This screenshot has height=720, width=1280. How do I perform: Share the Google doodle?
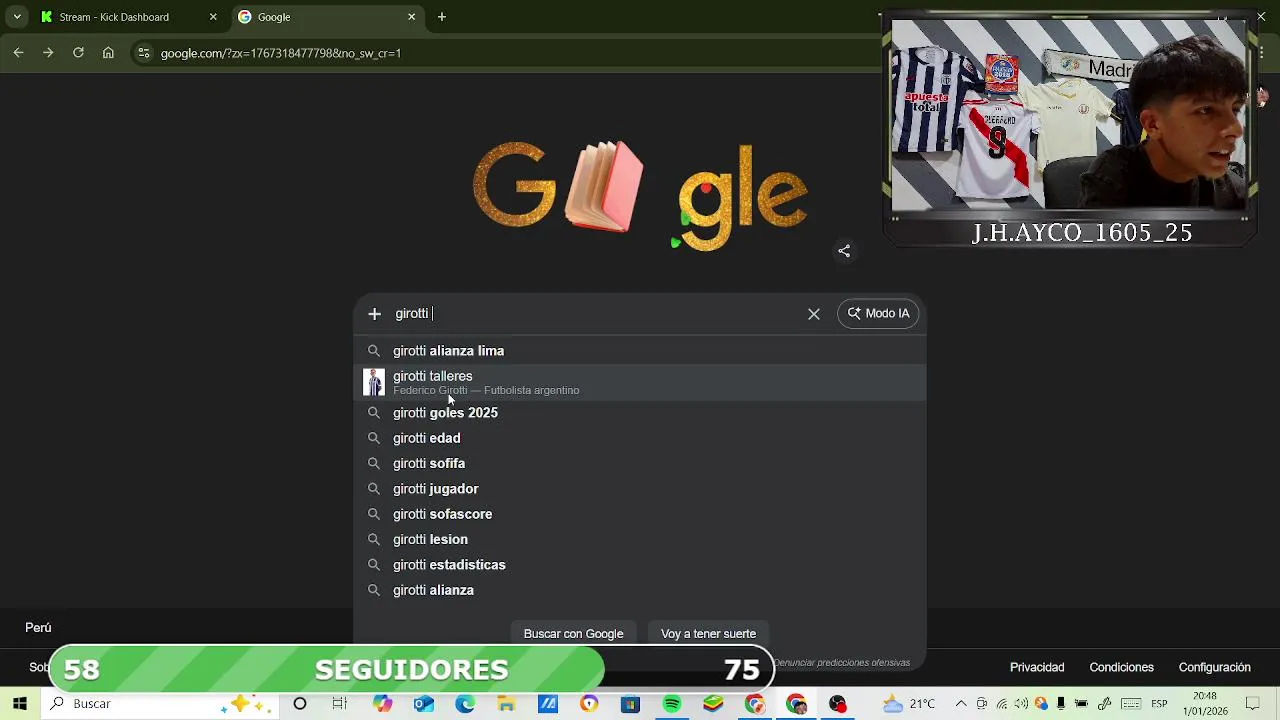point(844,251)
